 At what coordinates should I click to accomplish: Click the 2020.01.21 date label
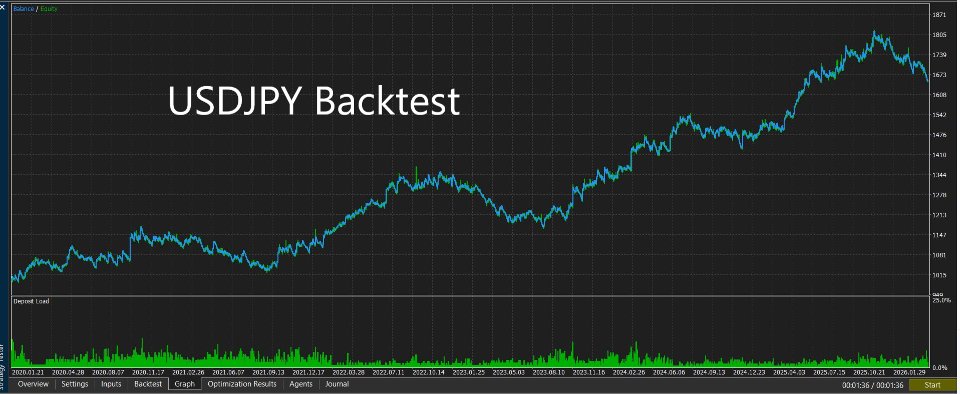pyautogui.click(x=28, y=371)
